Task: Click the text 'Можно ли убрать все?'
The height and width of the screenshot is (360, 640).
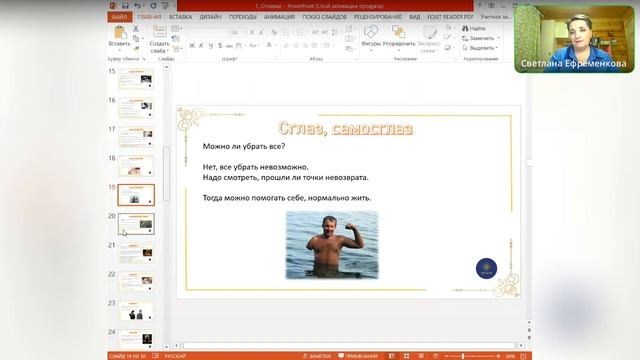Action: pos(244,146)
